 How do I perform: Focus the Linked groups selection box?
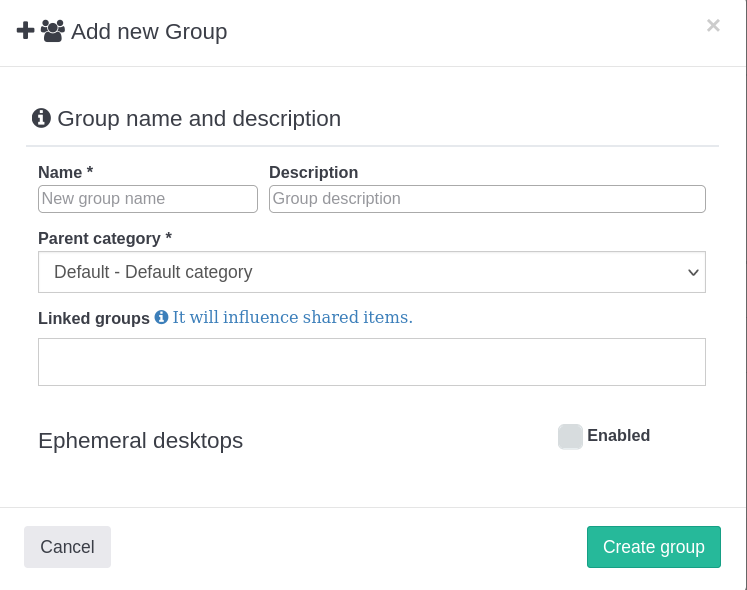(371, 362)
